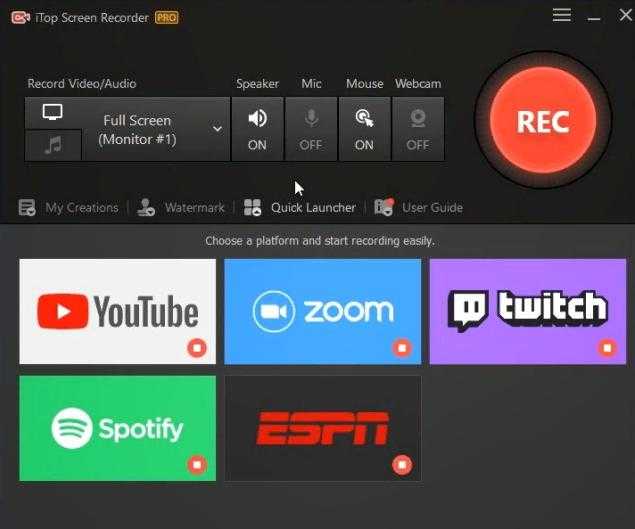Viewport: 635px width, 529px height.
Task: Click the PRO badge in title bar
Action: tap(166, 17)
